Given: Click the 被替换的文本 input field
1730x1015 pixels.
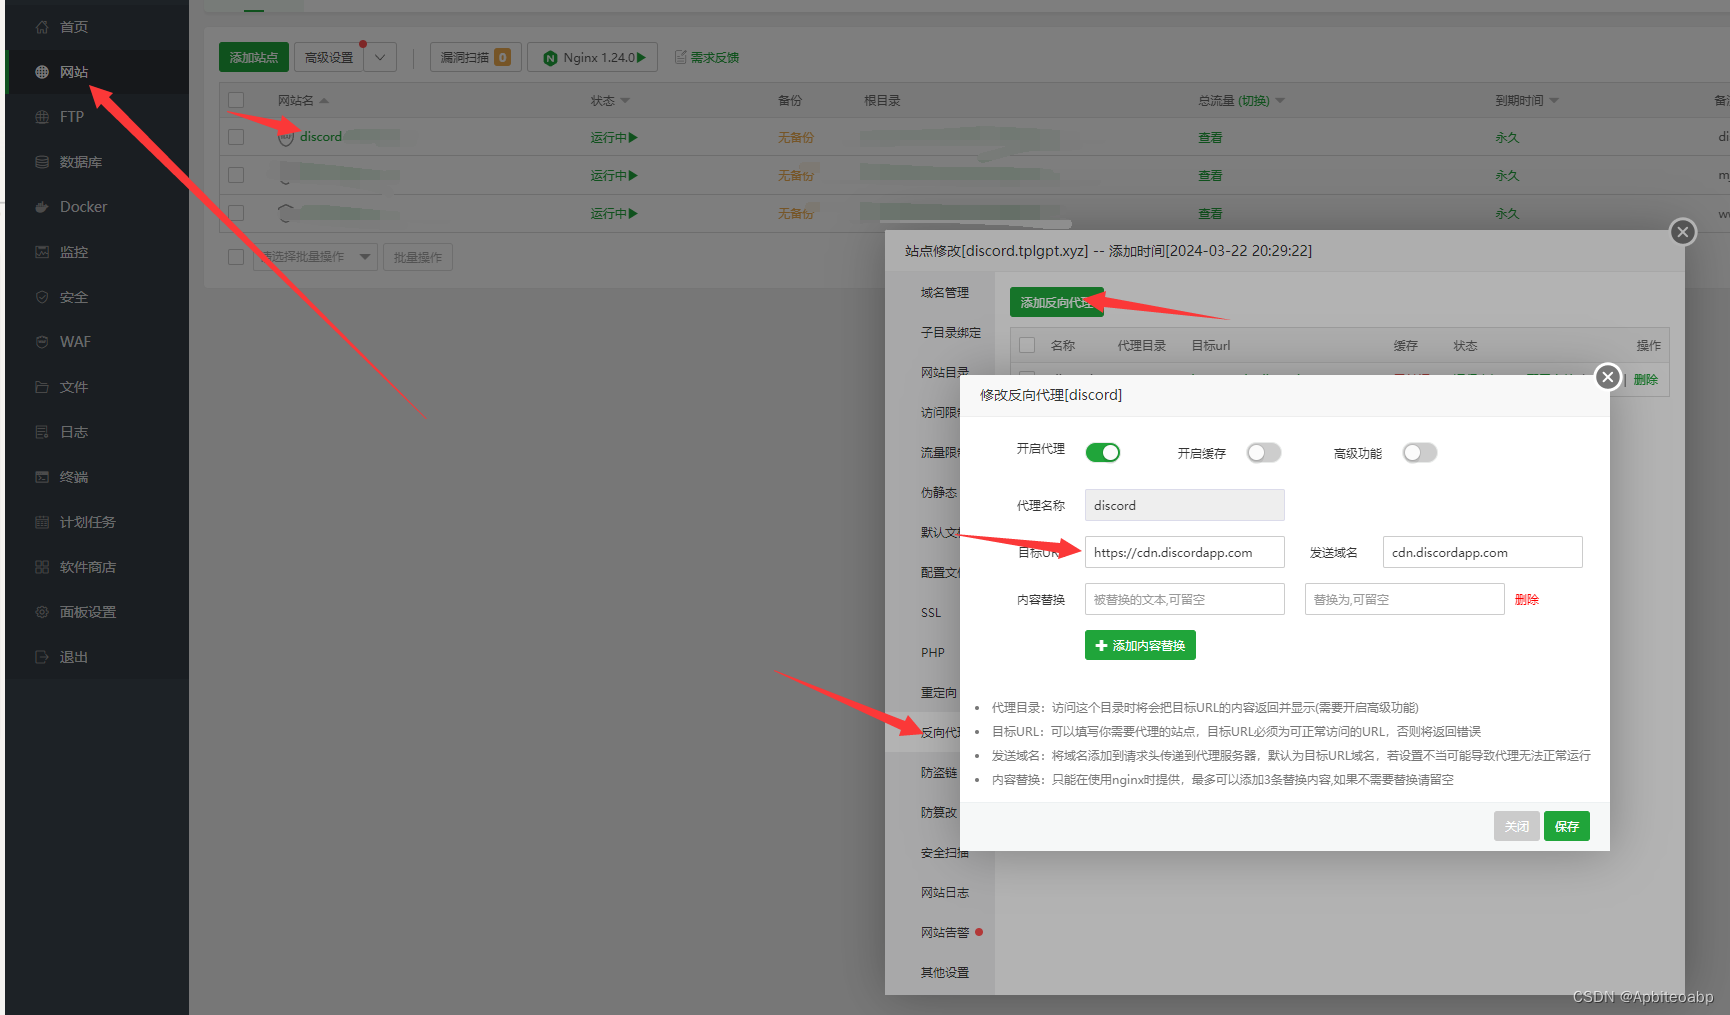Looking at the screenshot, I should coord(1185,599).
